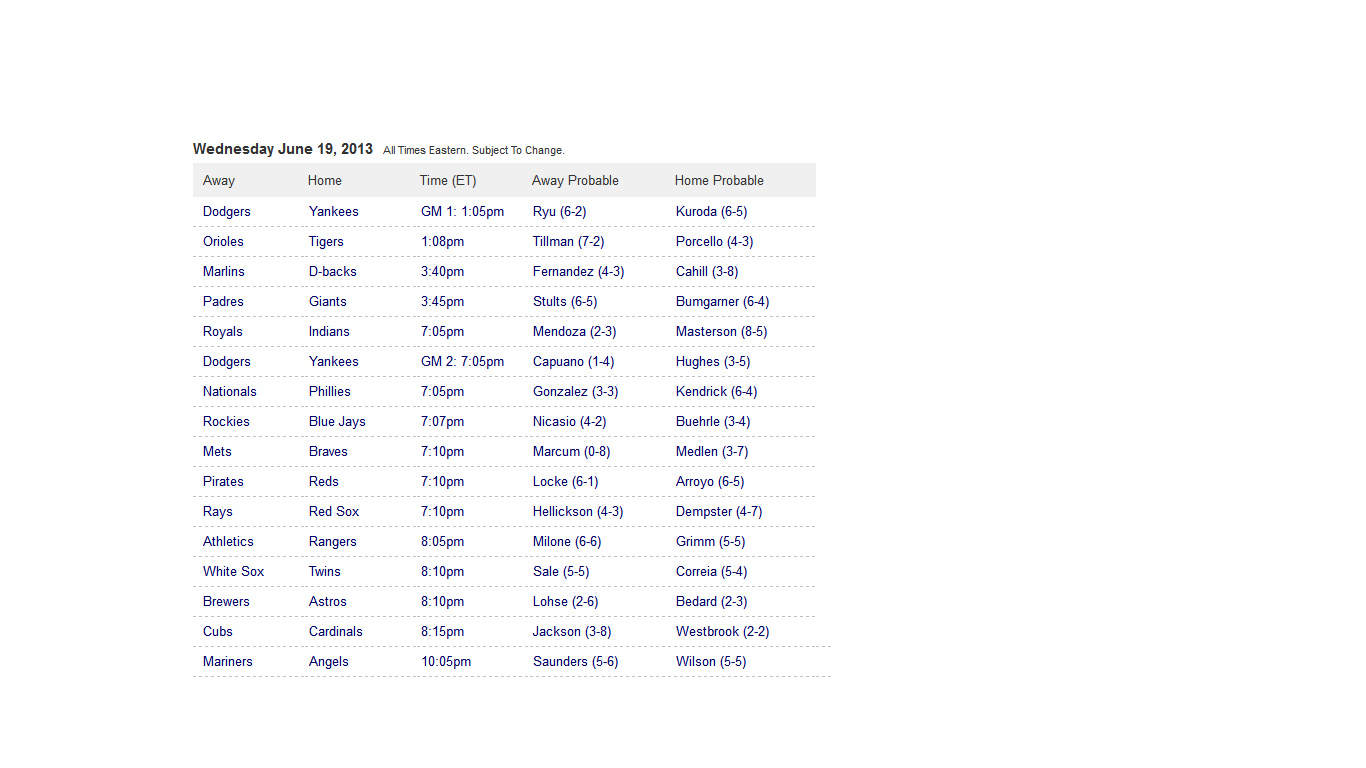
Task: Click the Athletics team link
Action: 228,541
